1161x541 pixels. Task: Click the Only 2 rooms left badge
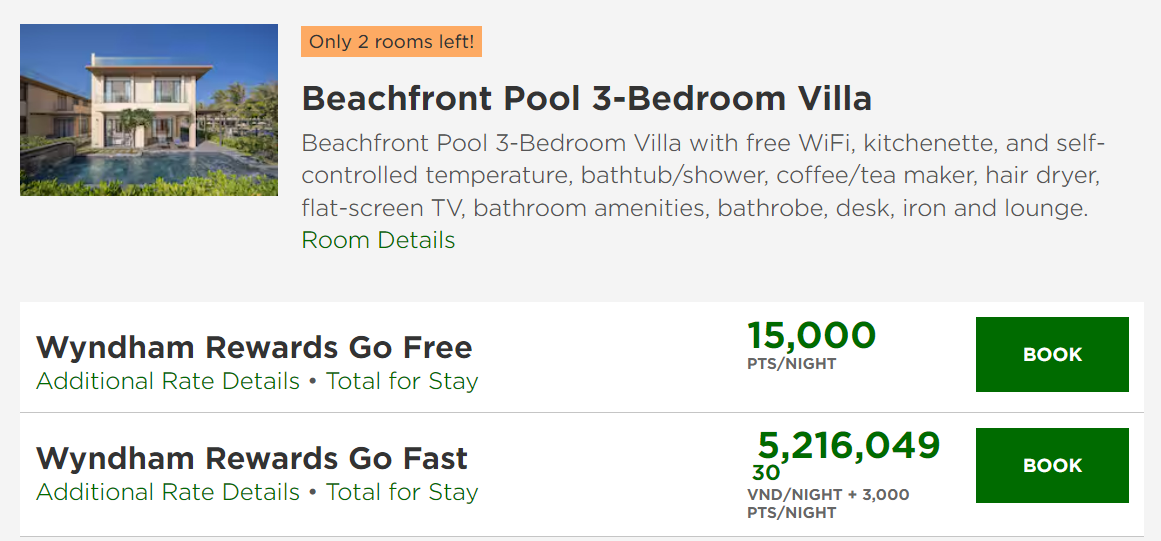391,42
